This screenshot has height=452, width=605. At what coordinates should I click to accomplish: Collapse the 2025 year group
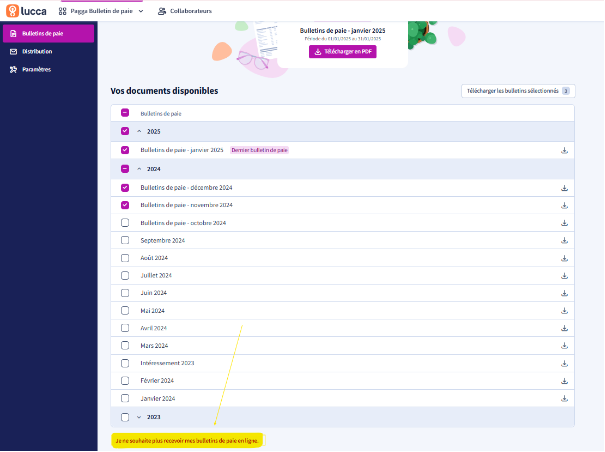click(x=139, y=131)
